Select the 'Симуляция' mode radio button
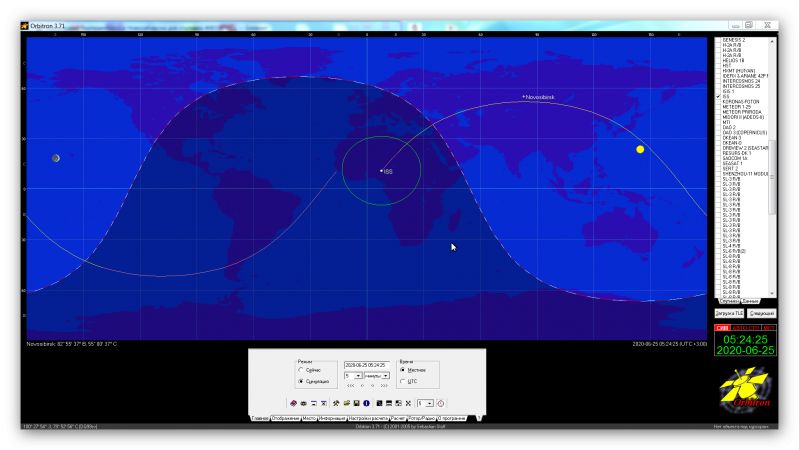 (301, 381)
